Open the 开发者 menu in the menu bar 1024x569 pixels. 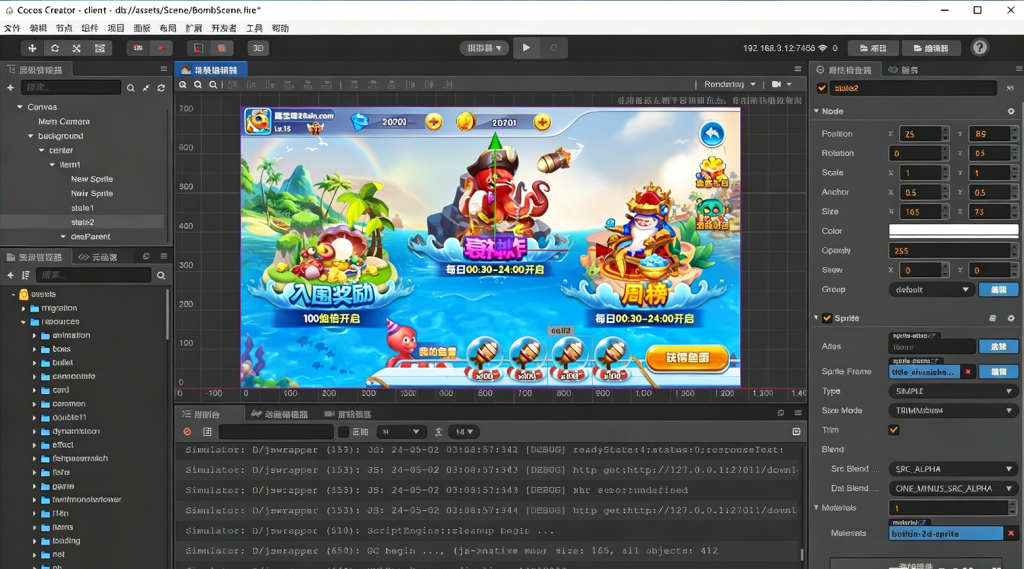224,28
